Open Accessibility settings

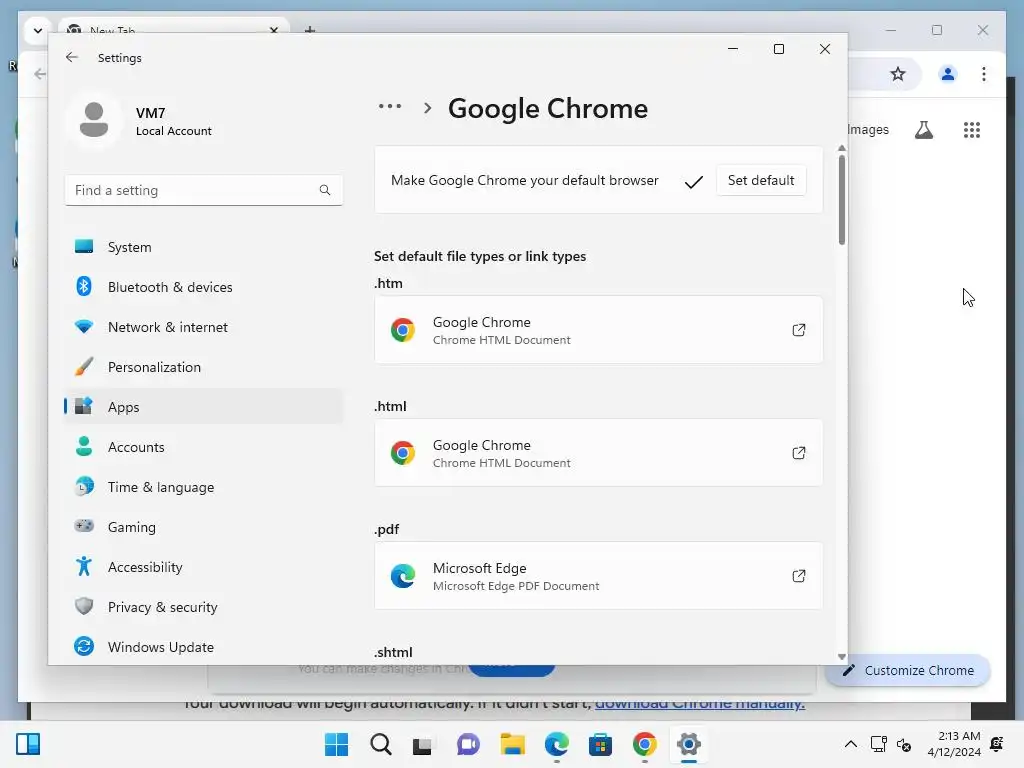click(203, 567)
